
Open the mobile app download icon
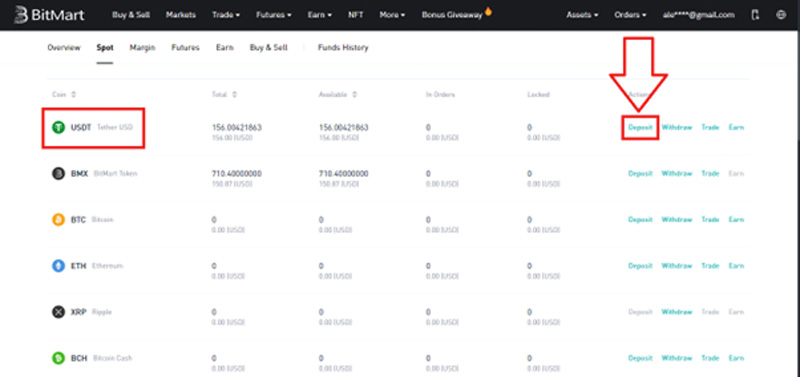pos(756,15)
